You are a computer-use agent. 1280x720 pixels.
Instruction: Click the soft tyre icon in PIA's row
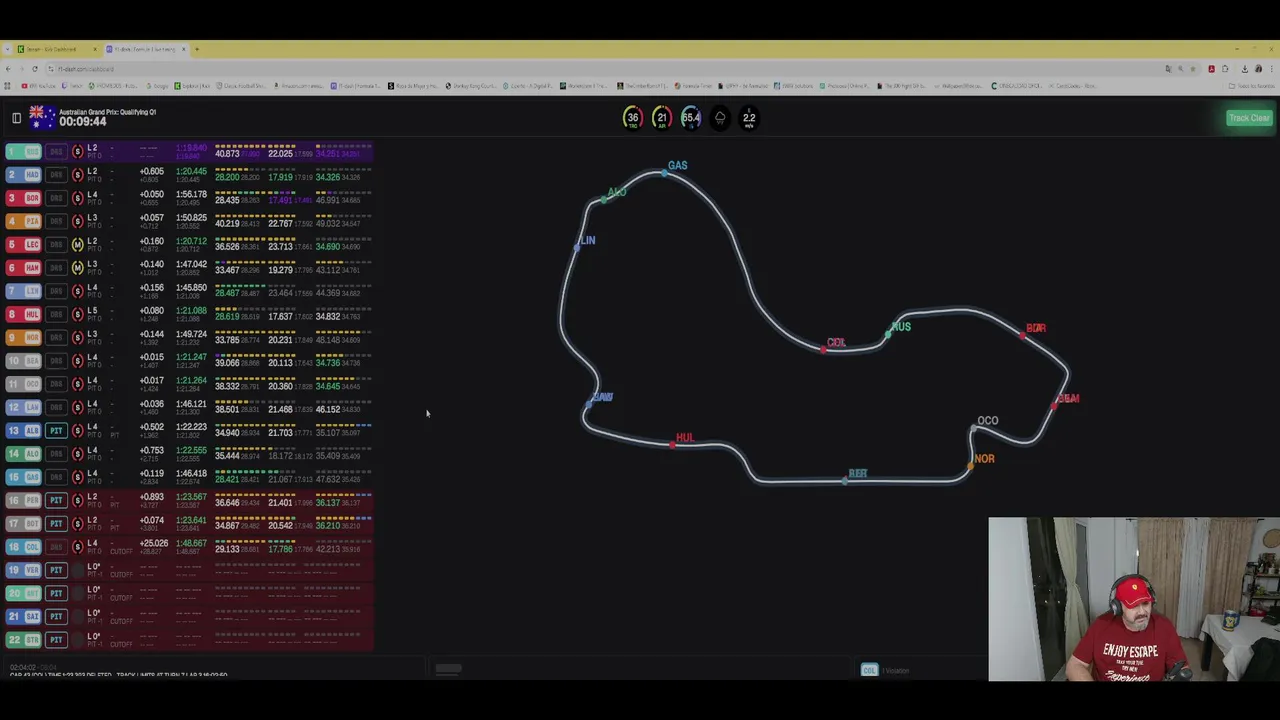(78, 221)
